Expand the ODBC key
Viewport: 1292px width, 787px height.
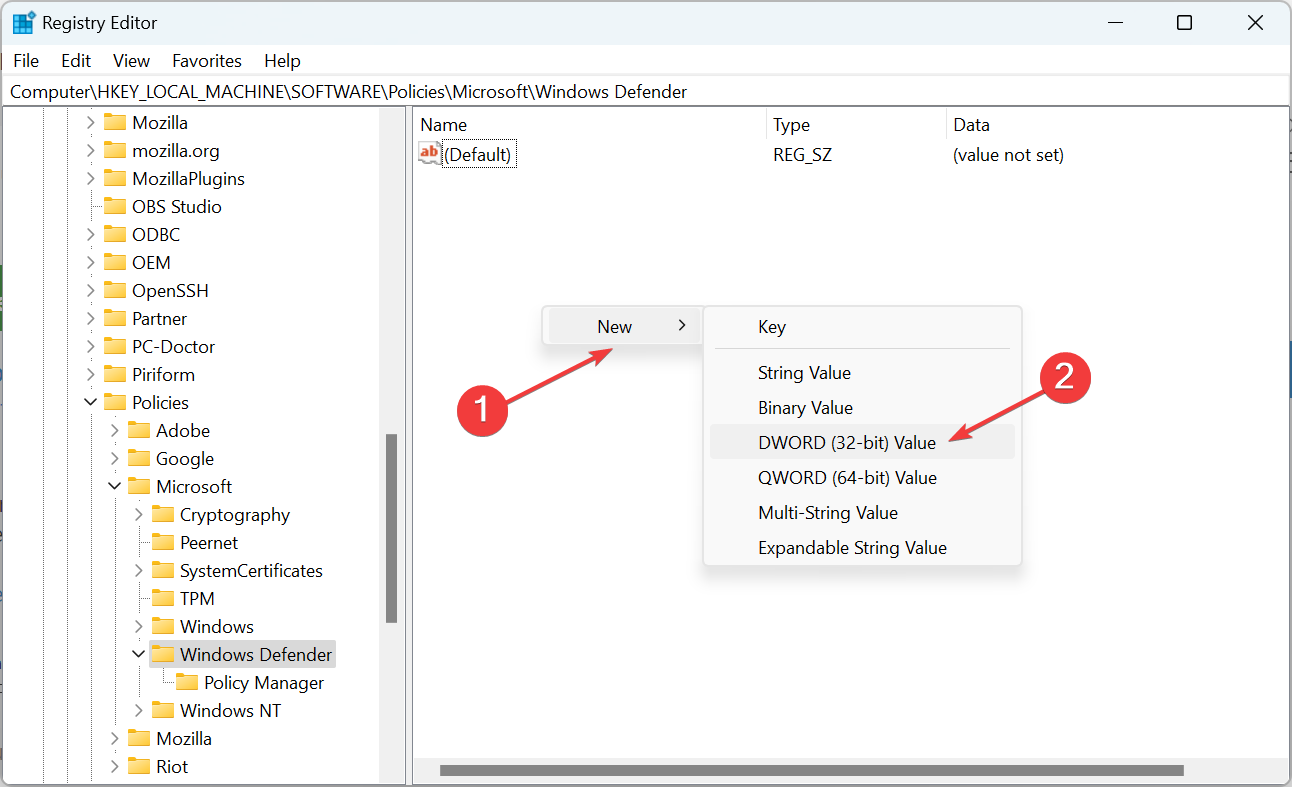[x=90, y=234]
